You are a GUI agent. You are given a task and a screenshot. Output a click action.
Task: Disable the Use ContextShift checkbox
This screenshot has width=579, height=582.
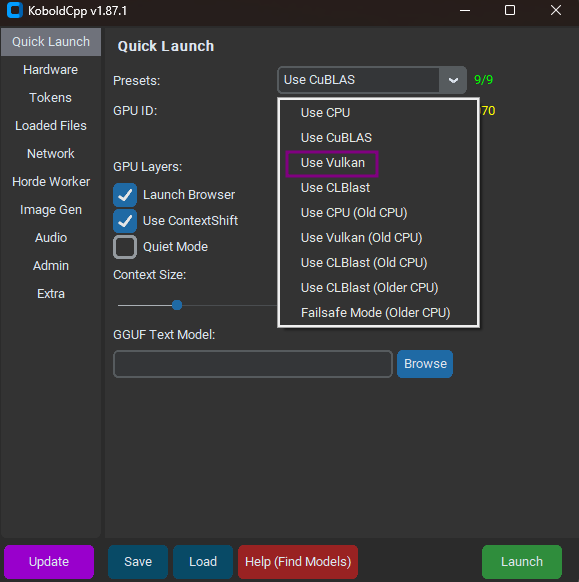(x=125, y=221)
